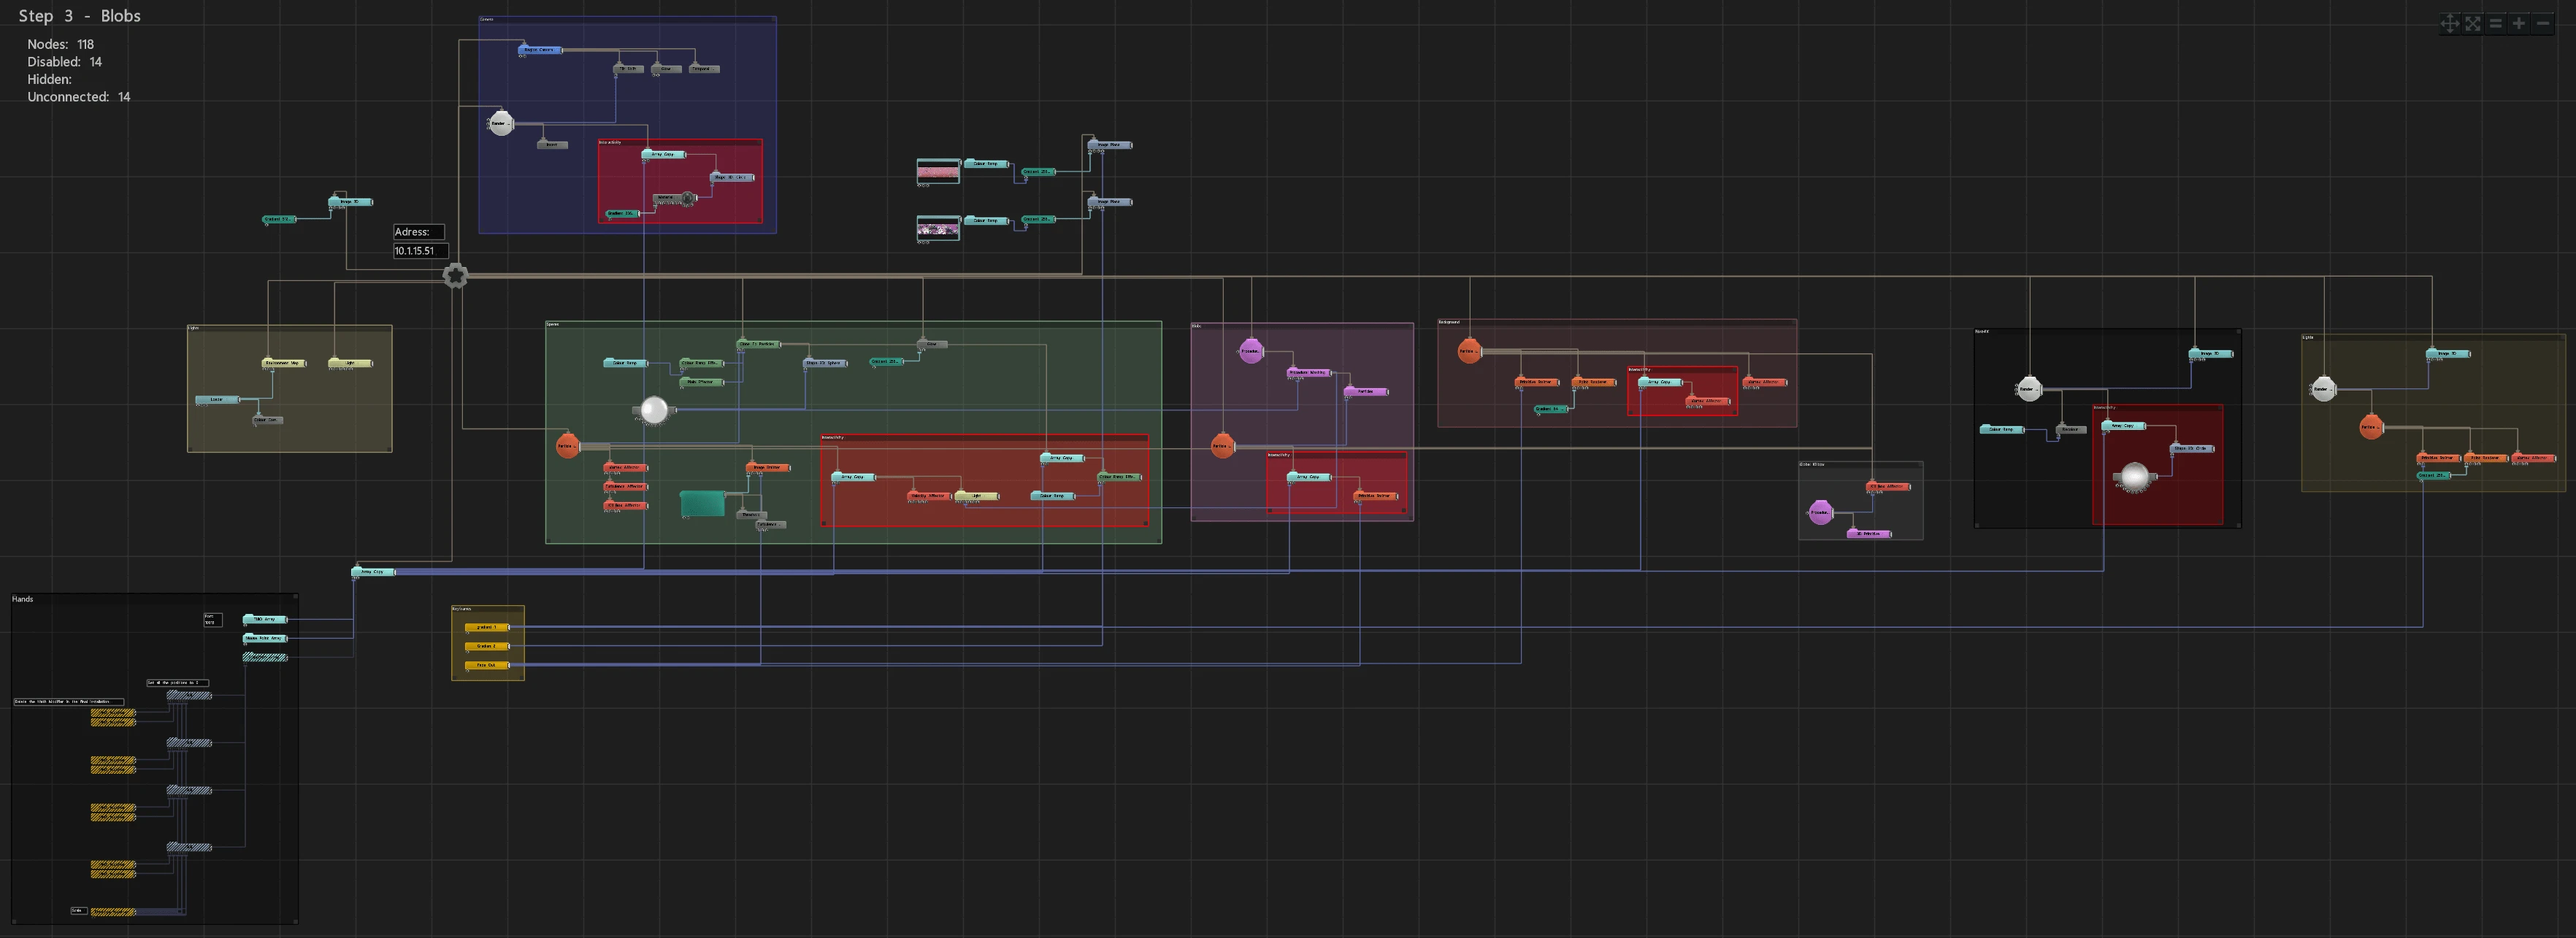Select the Clone To Particles node
The image size is (2576, 938).
[758, 344]
